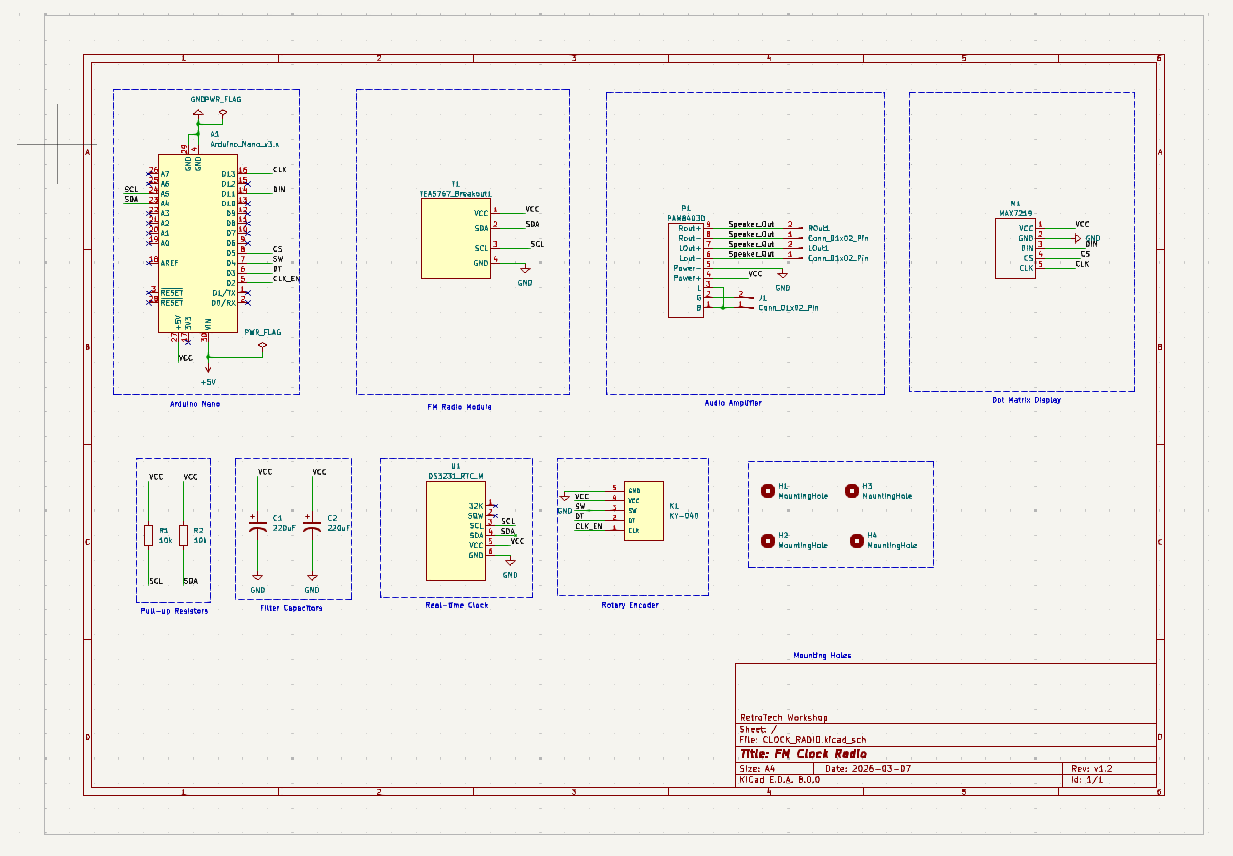Select capacitor C2 symbol
The image size is (1233, 856).
click(x=312, y=525)
